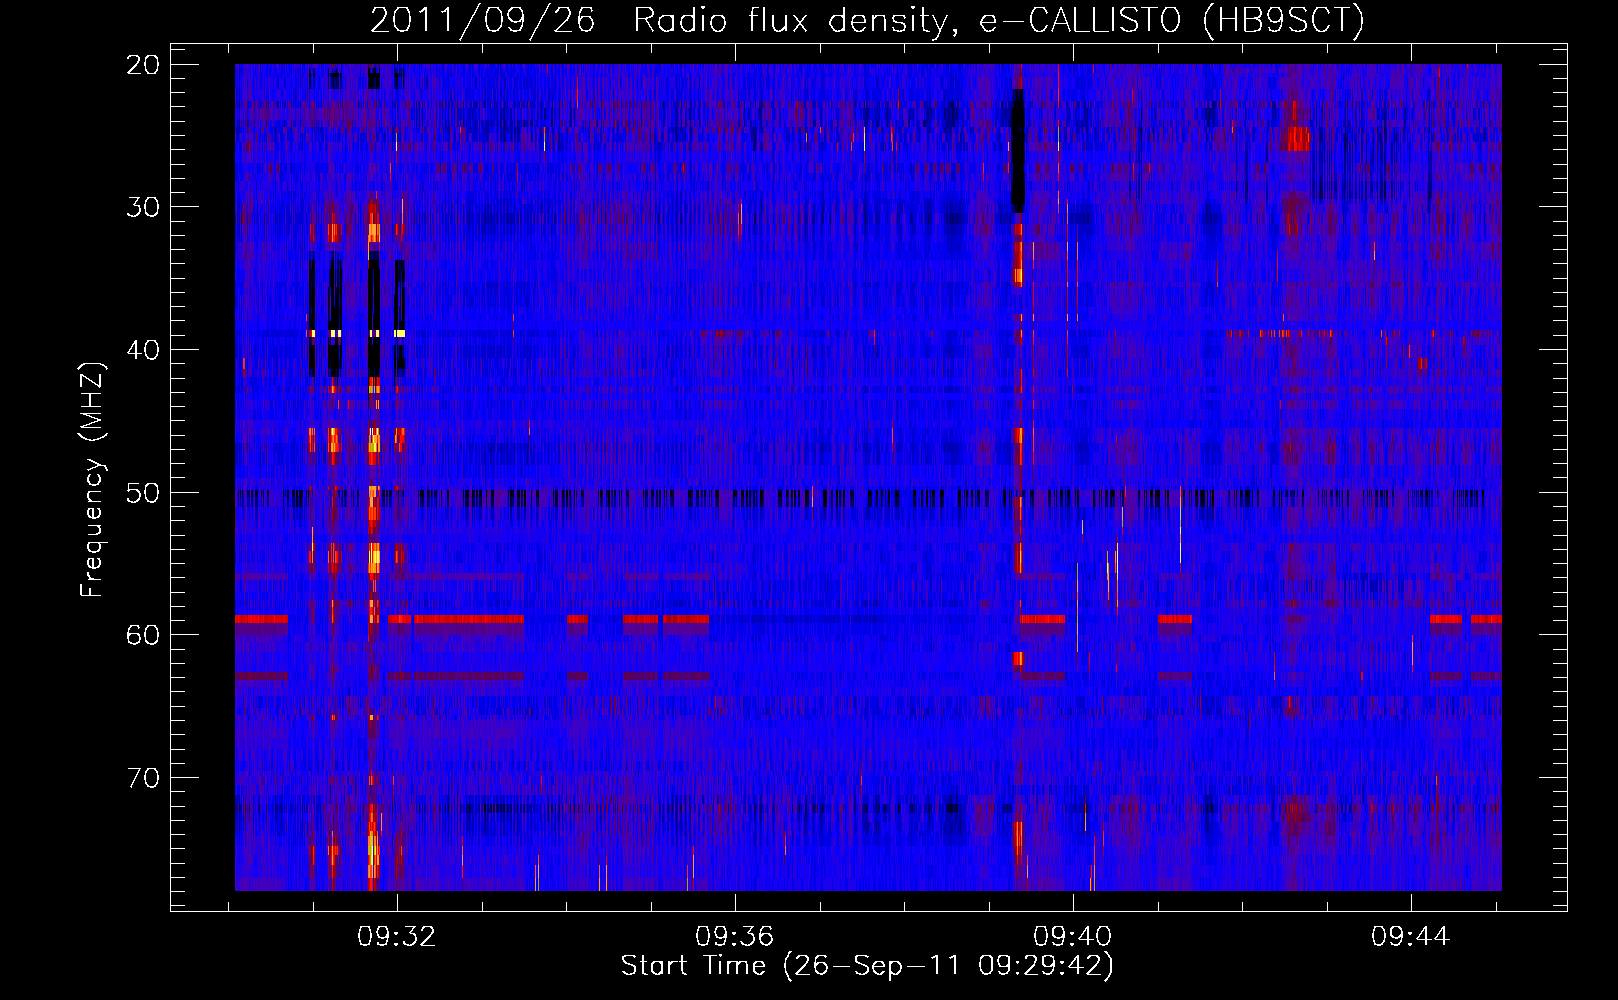1618x1000 pixels.
Task: Click the 50 frequency tick label
Action: tap(144, 493)
